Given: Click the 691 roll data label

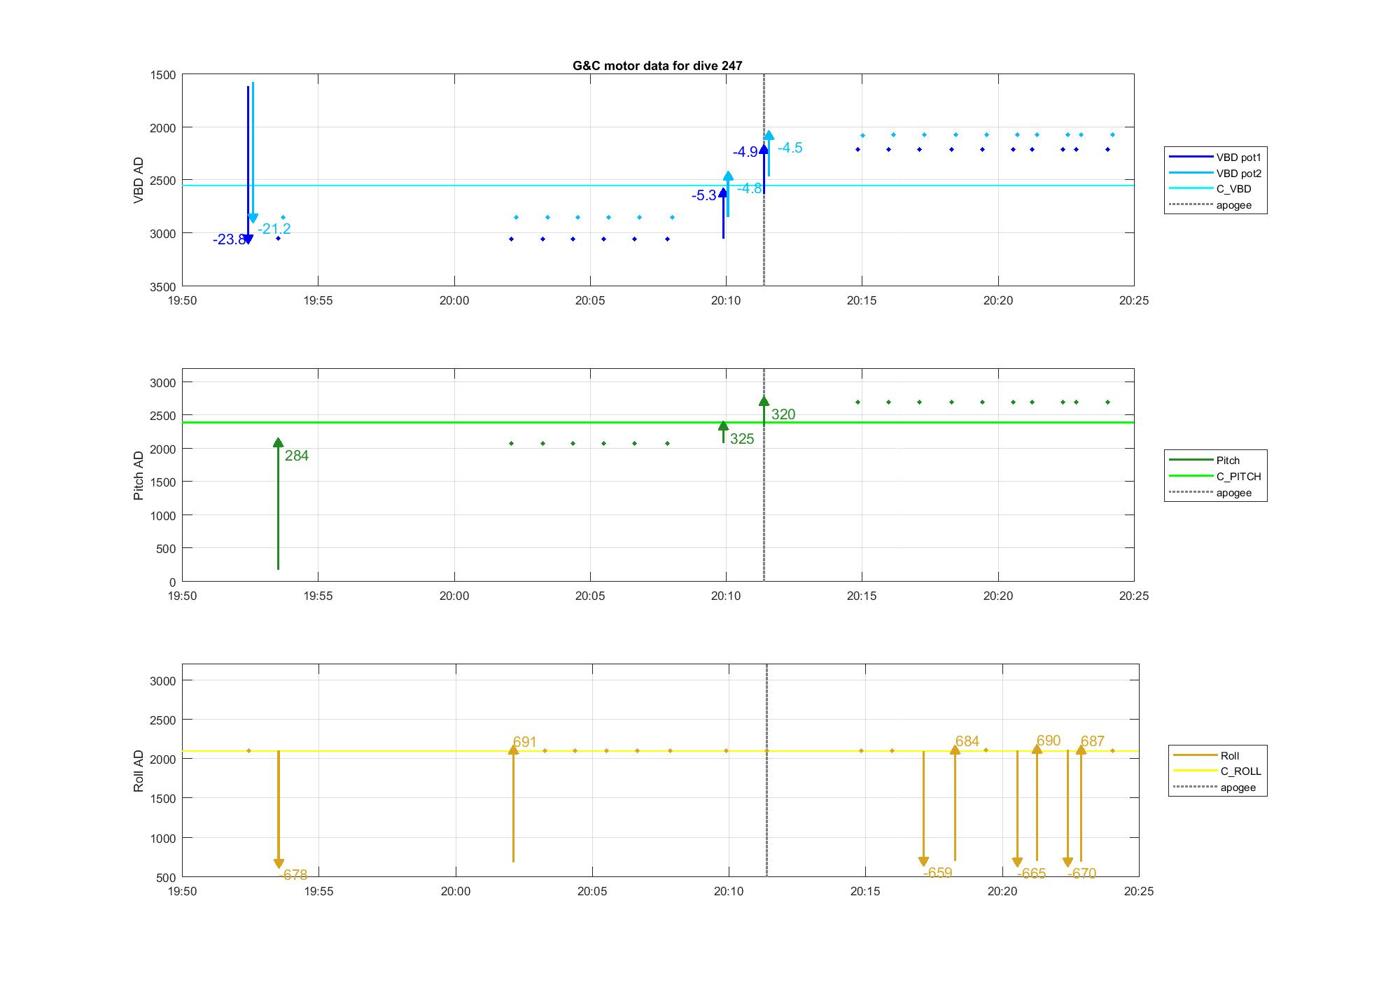Looking at the screenshot, I should 525,743.
